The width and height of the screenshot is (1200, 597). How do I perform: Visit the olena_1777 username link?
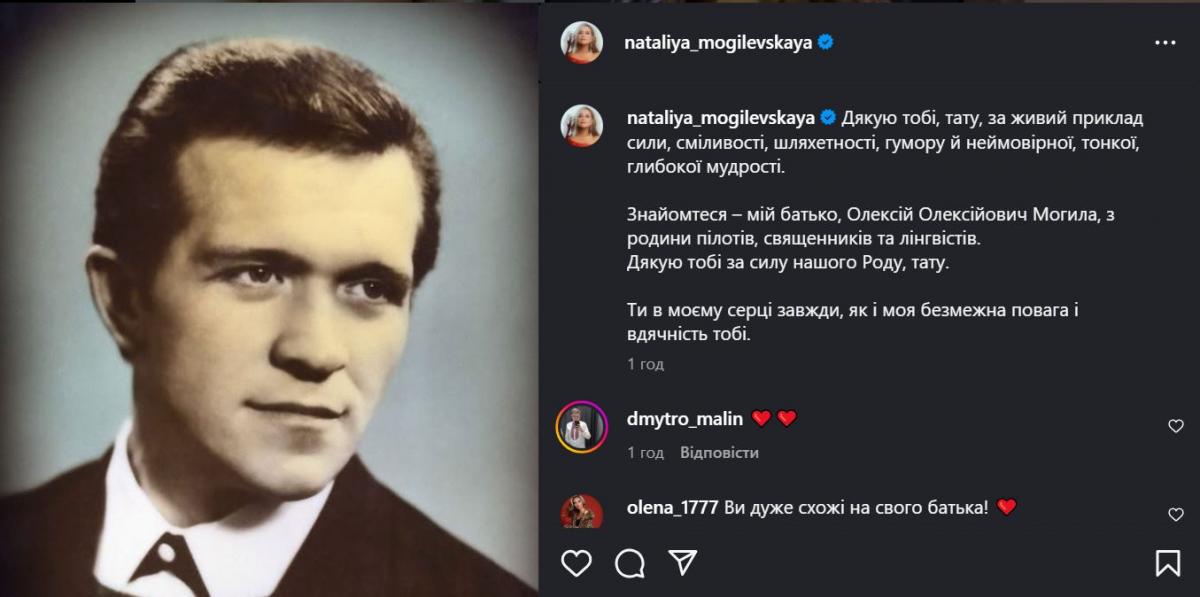pos(672,507)
